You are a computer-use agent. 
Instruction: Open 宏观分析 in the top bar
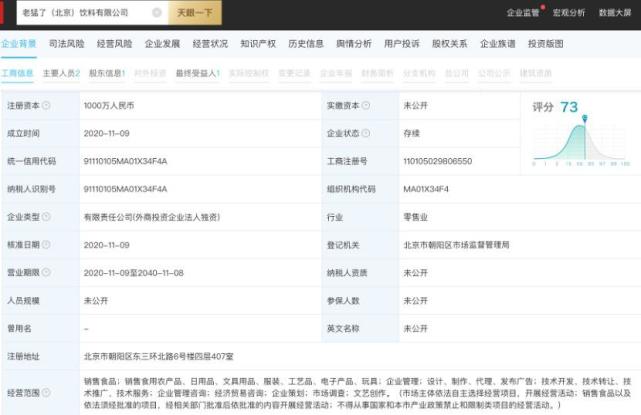pos(569,13)
